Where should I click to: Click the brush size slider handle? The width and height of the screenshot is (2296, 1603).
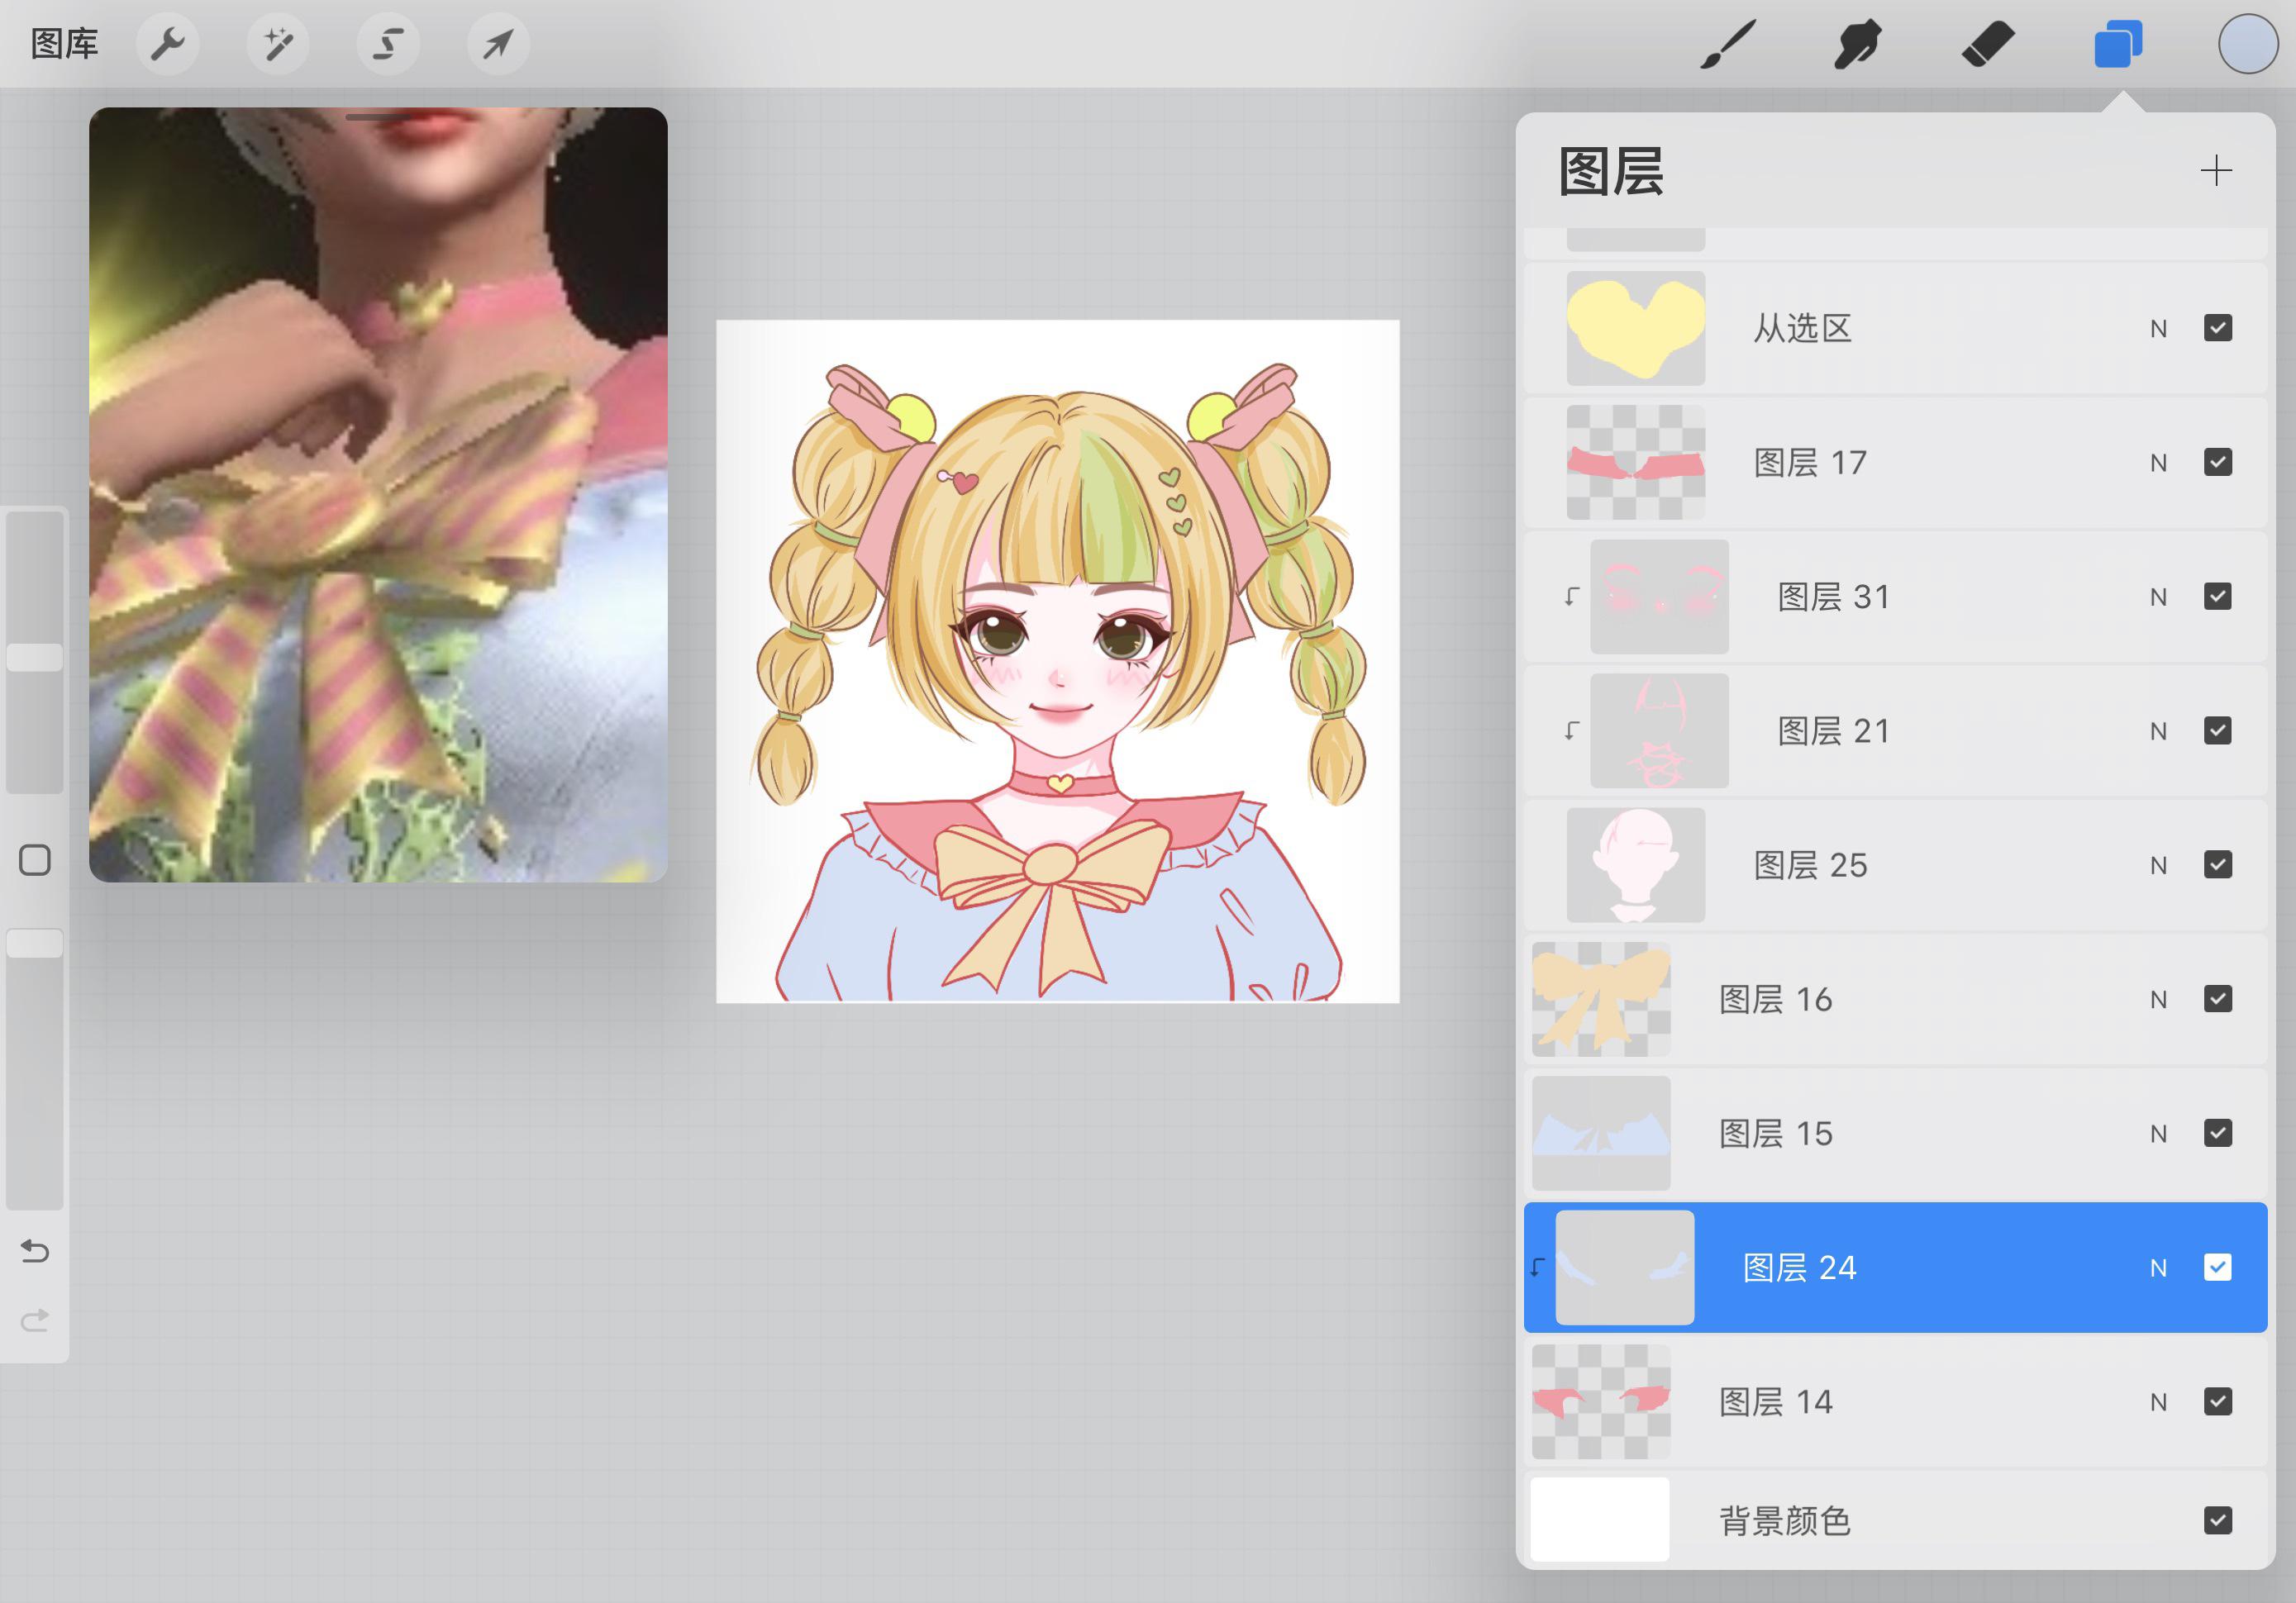(x=35, y=657)
